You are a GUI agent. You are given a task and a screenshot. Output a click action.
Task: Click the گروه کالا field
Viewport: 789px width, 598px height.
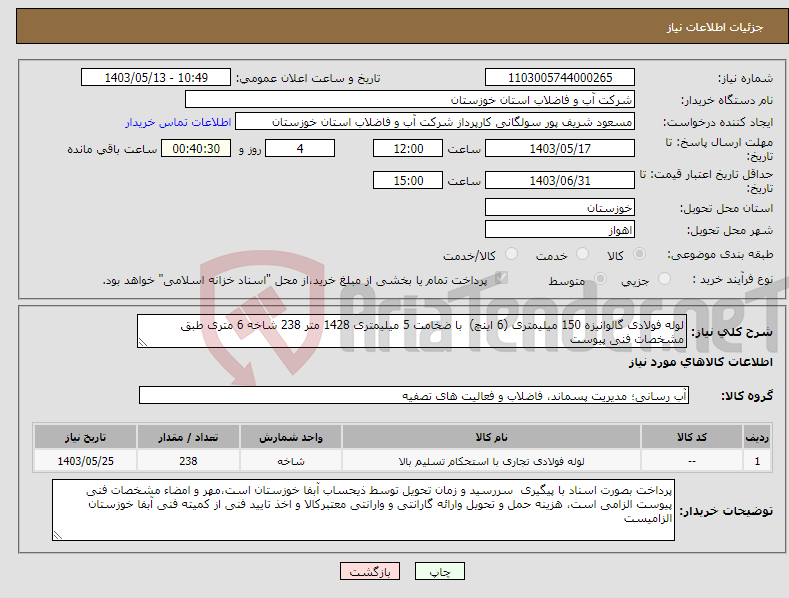pos(414,396)
